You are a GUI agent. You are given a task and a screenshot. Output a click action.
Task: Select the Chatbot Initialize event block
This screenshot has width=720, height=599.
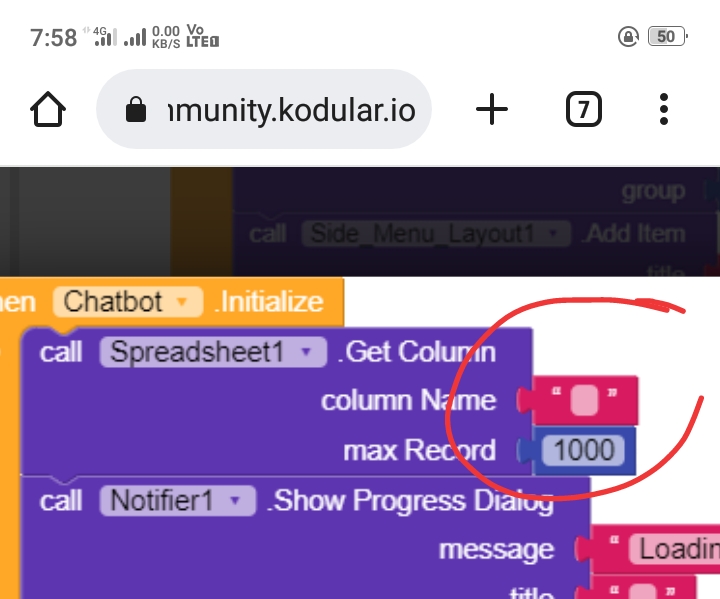click(x=172, y=302)
